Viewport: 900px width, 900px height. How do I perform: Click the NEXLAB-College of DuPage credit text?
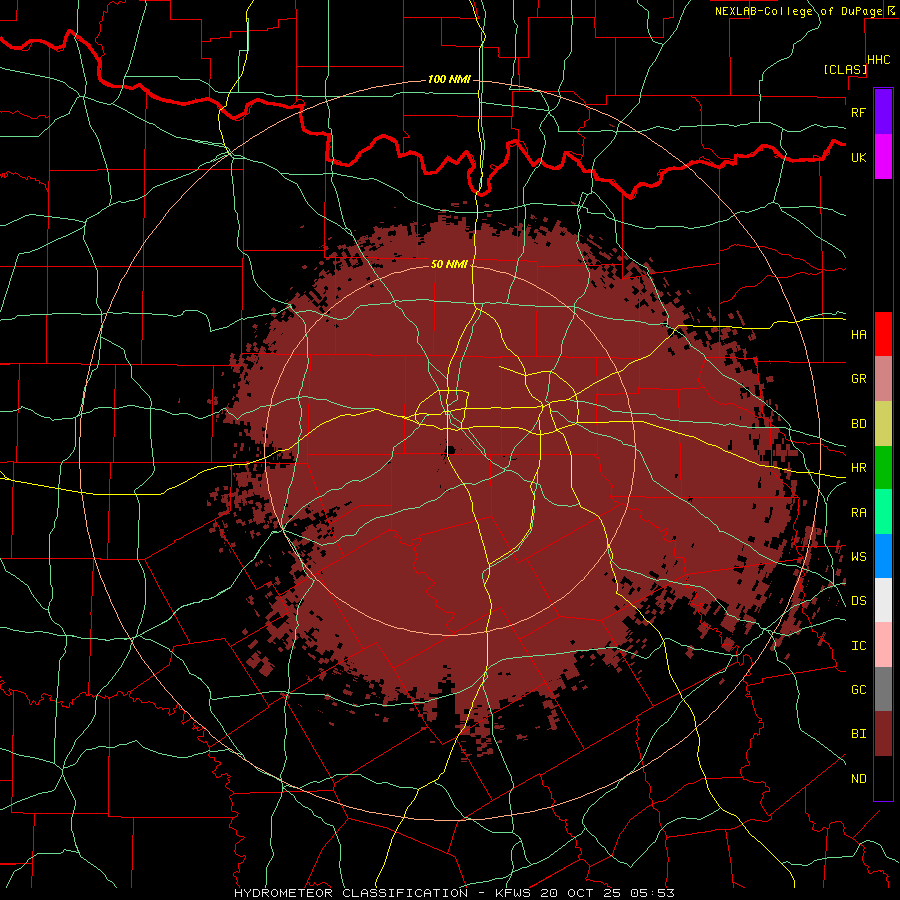(x=798, y=11)
